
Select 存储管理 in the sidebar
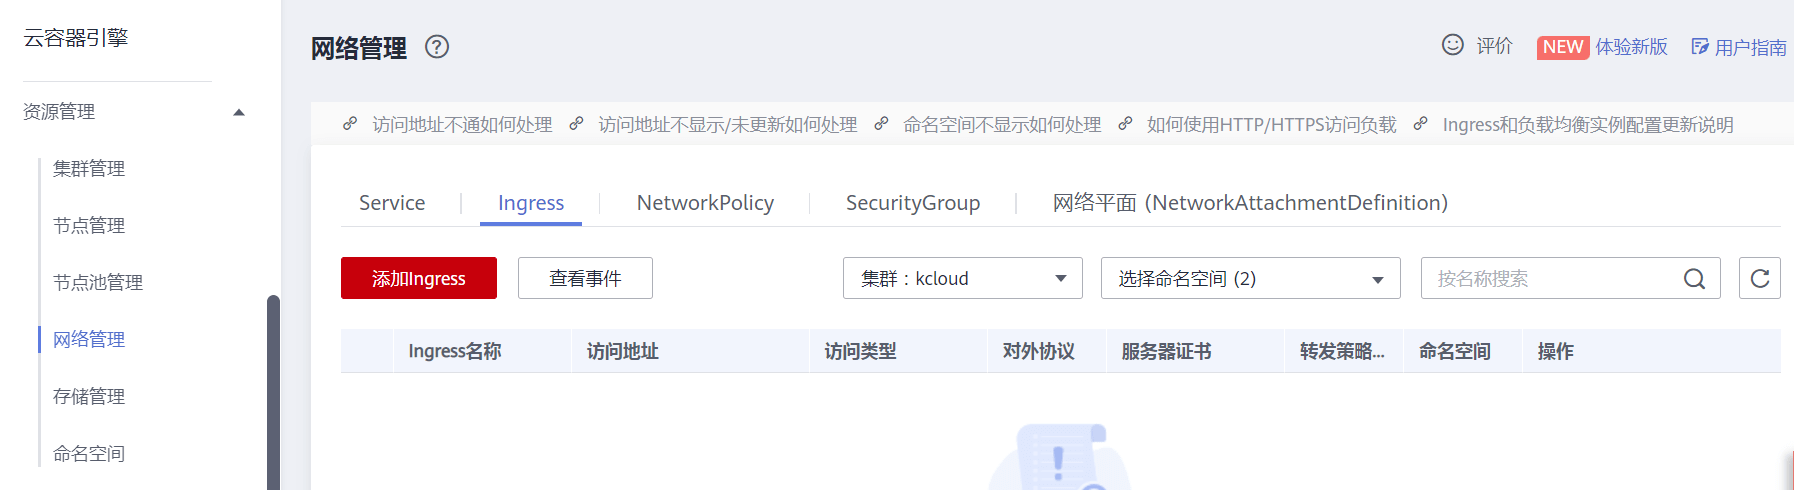click(x=89, y=397)
